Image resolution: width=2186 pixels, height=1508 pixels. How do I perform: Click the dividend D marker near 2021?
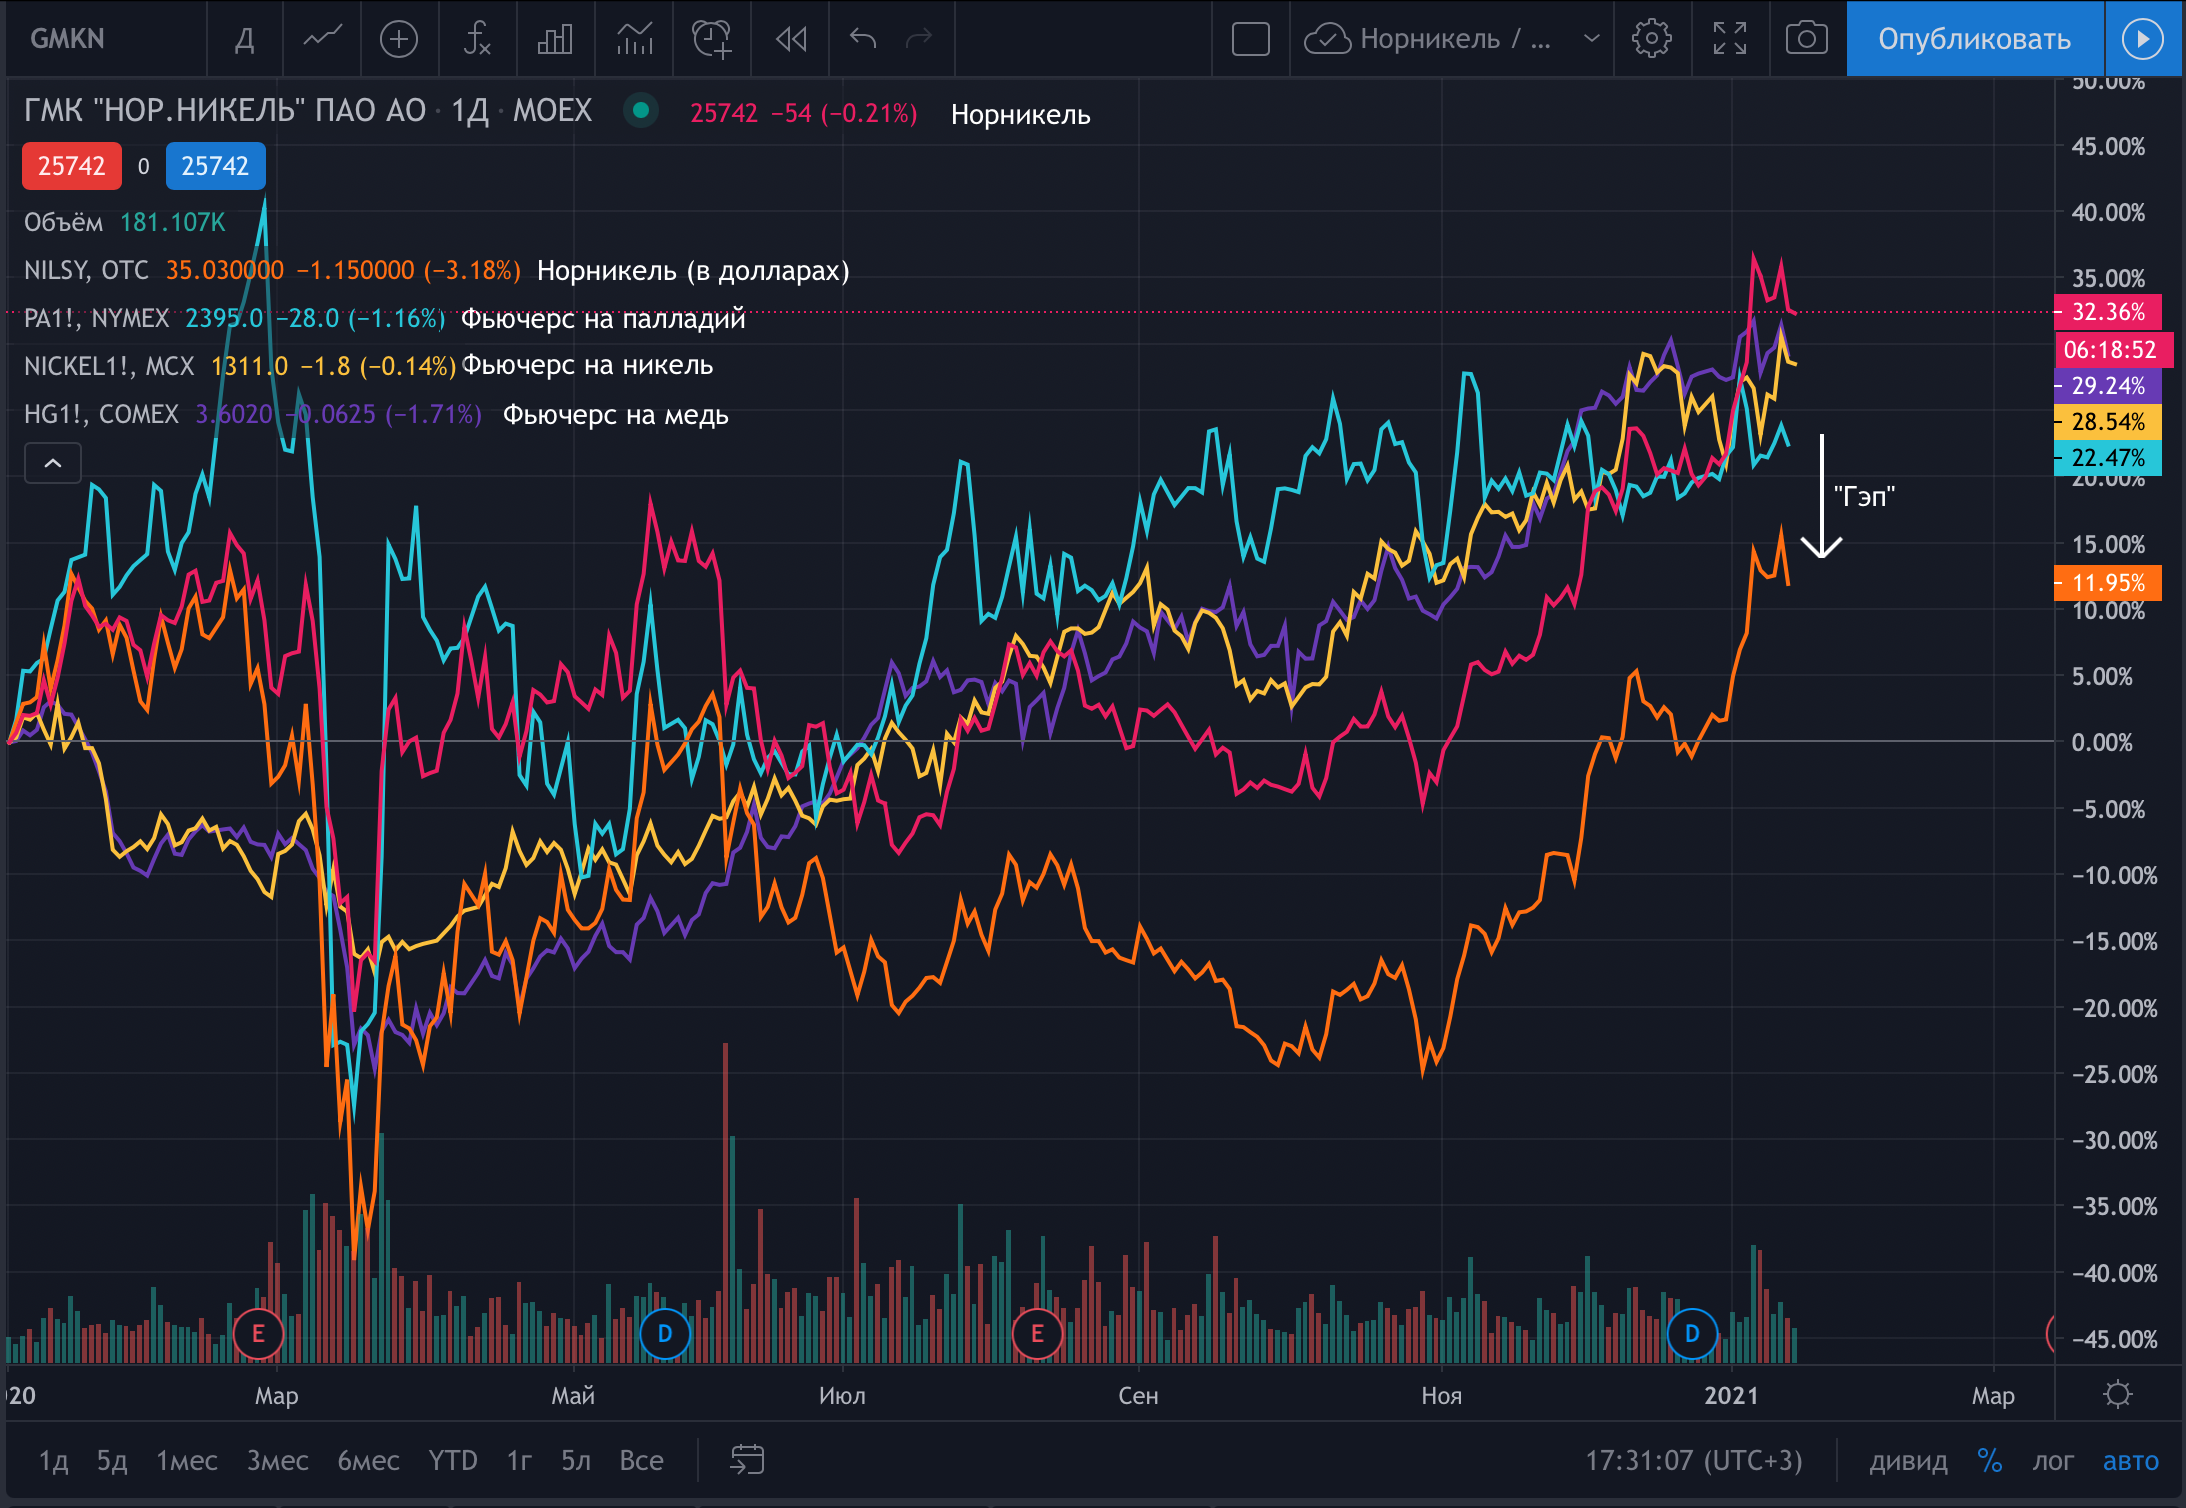(1692, 1333)
